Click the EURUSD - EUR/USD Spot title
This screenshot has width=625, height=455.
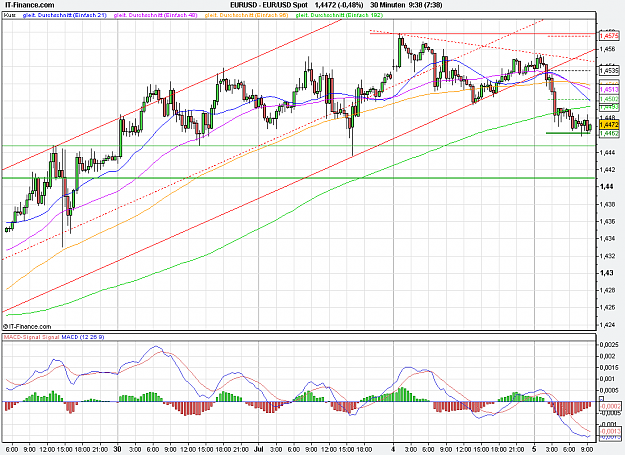(x=269, y=5)
